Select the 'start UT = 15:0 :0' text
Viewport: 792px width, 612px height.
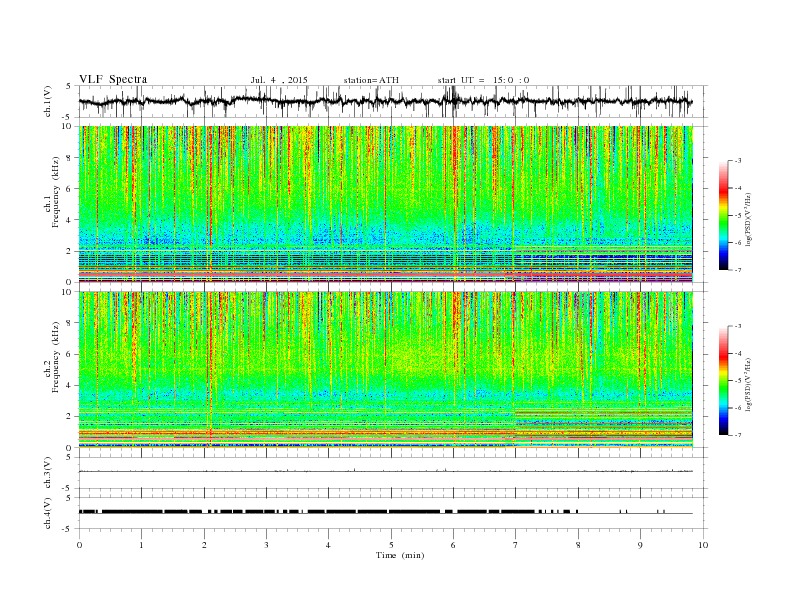tap(483, 80)
